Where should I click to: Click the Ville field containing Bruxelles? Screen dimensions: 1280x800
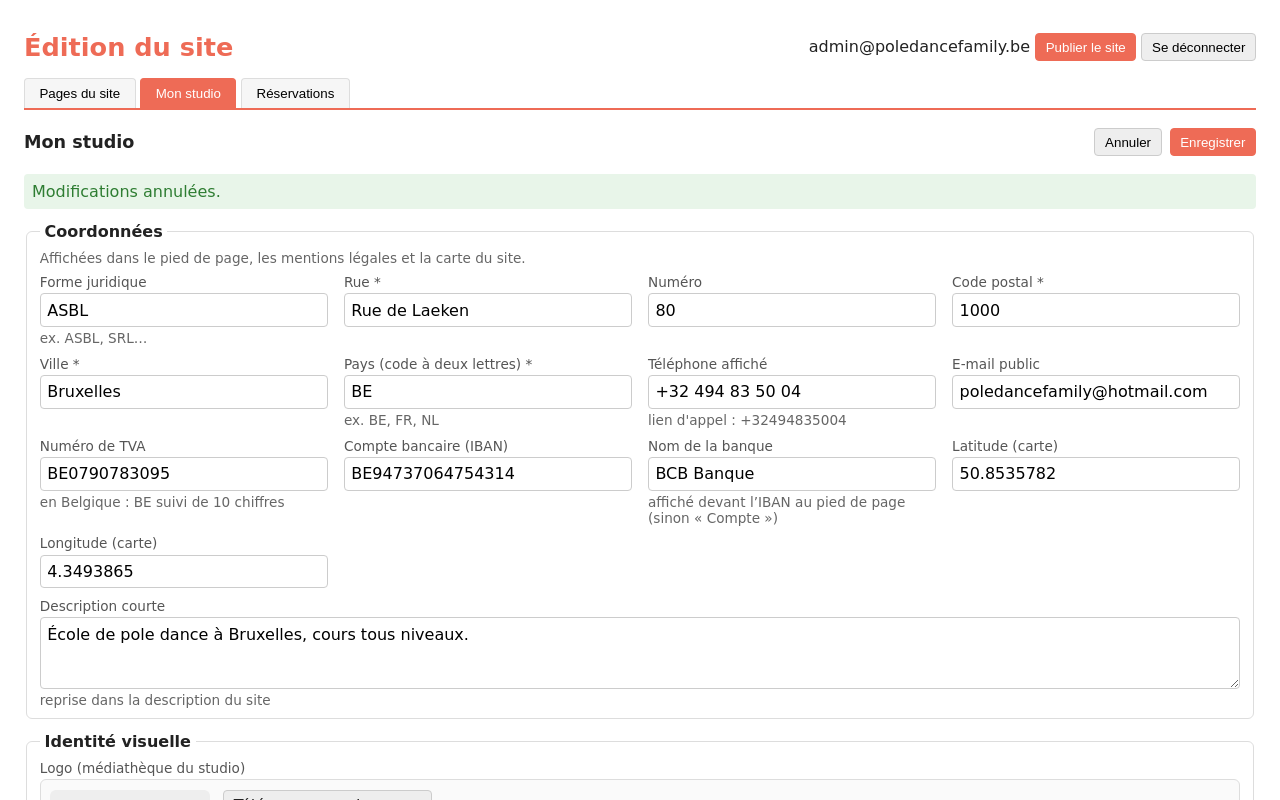click(x=184, y=392)
